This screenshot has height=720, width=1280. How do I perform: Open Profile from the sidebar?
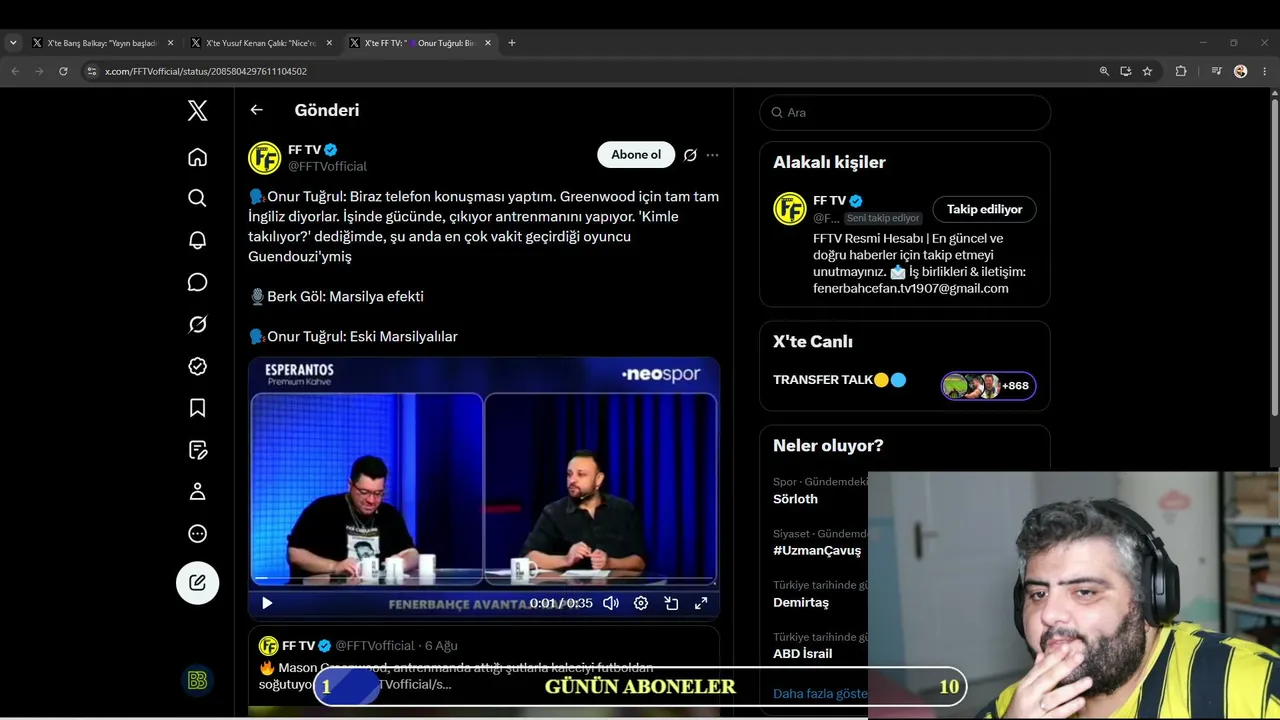tap(198, 492)
